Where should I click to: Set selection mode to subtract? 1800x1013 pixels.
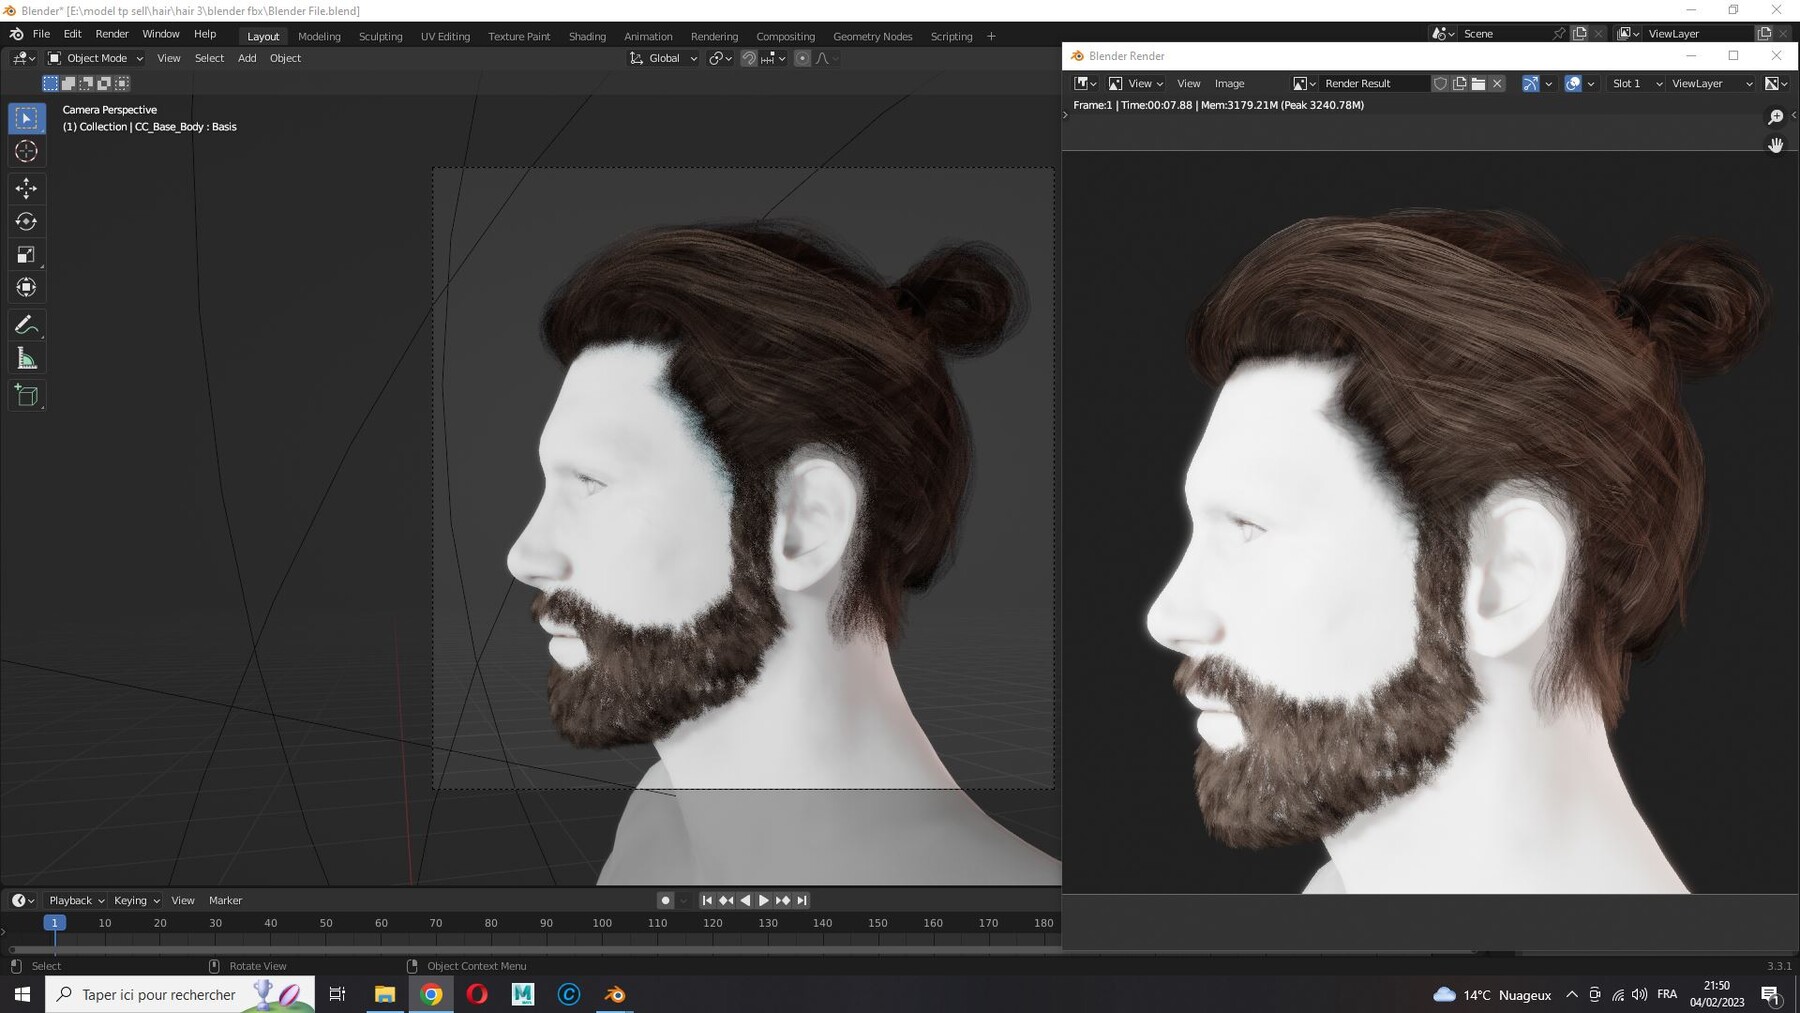coord(86,83)
